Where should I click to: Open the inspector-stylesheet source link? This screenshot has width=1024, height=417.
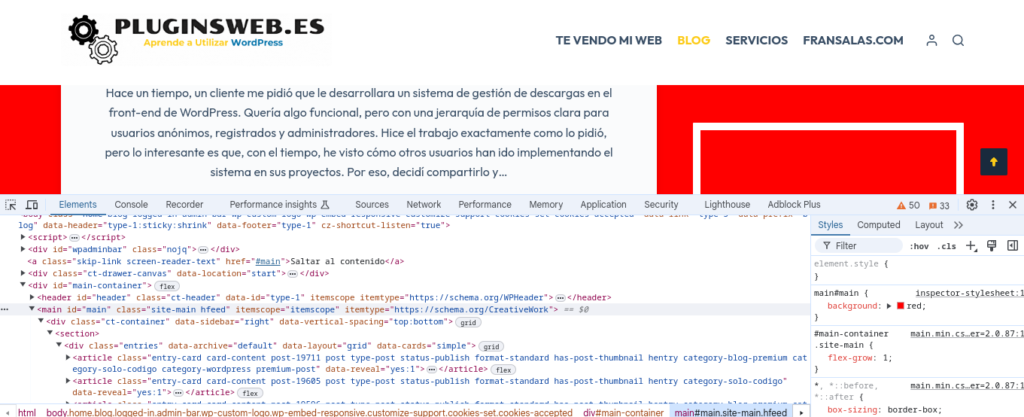969,294
